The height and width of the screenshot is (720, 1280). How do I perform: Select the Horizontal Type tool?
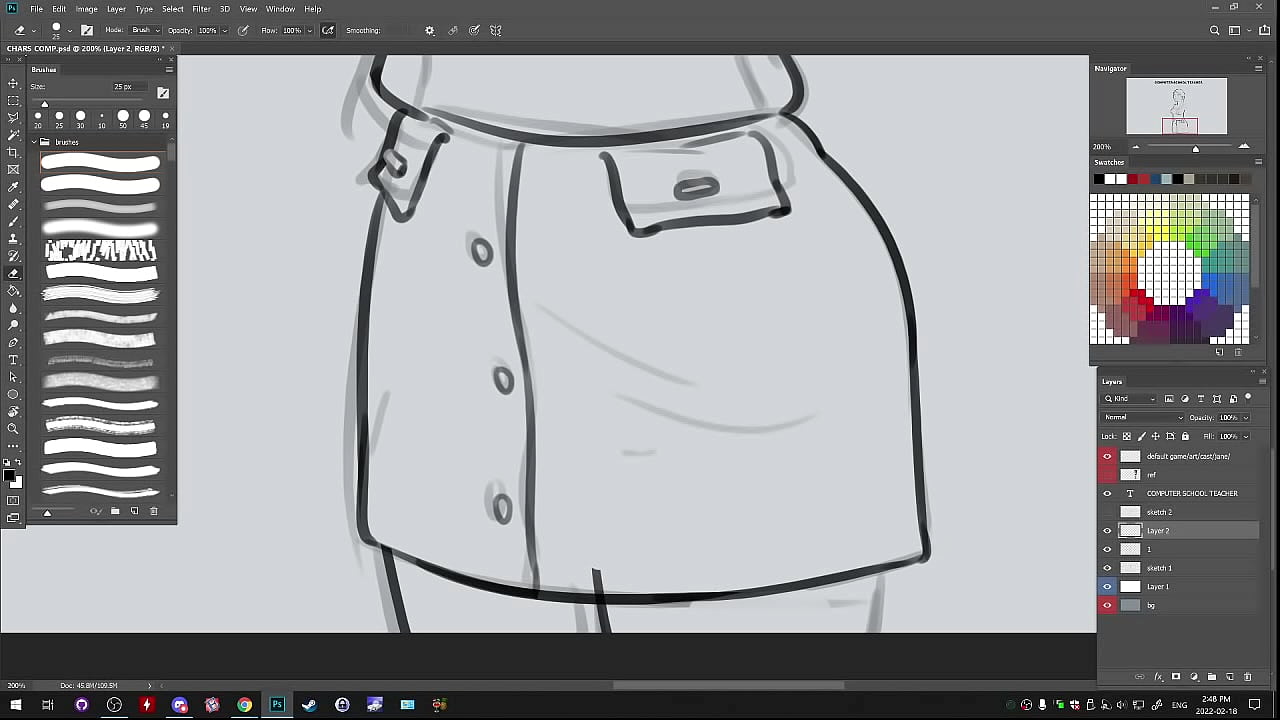click(13, 360)
